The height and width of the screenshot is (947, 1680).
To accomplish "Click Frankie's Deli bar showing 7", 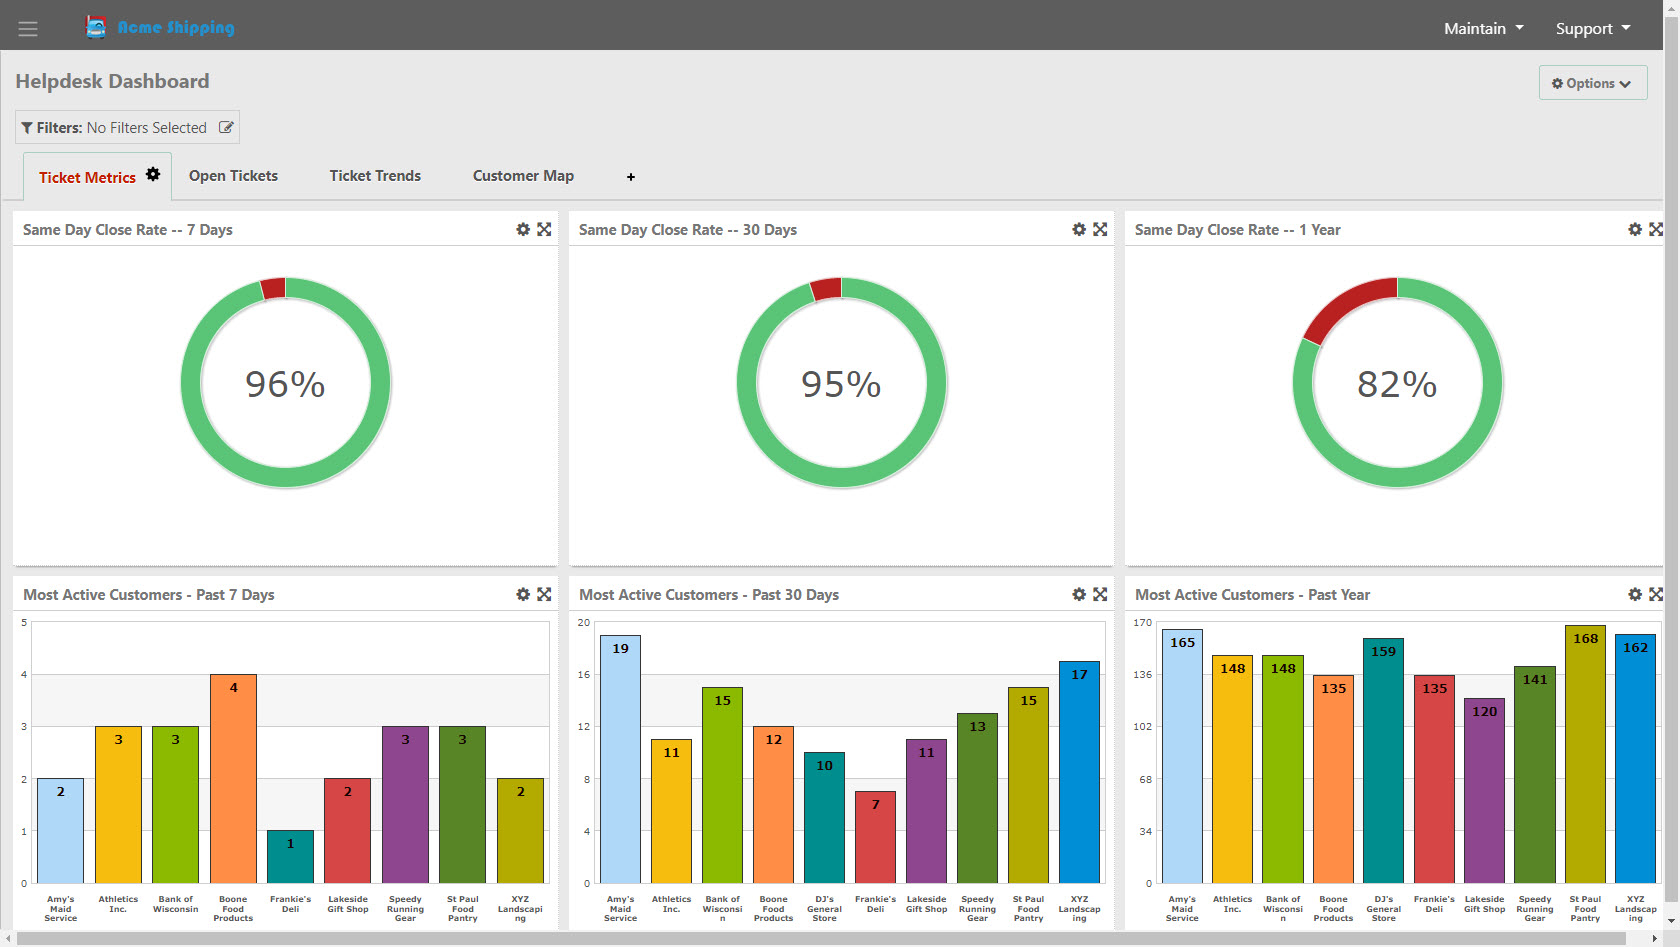I will [875, 837].
